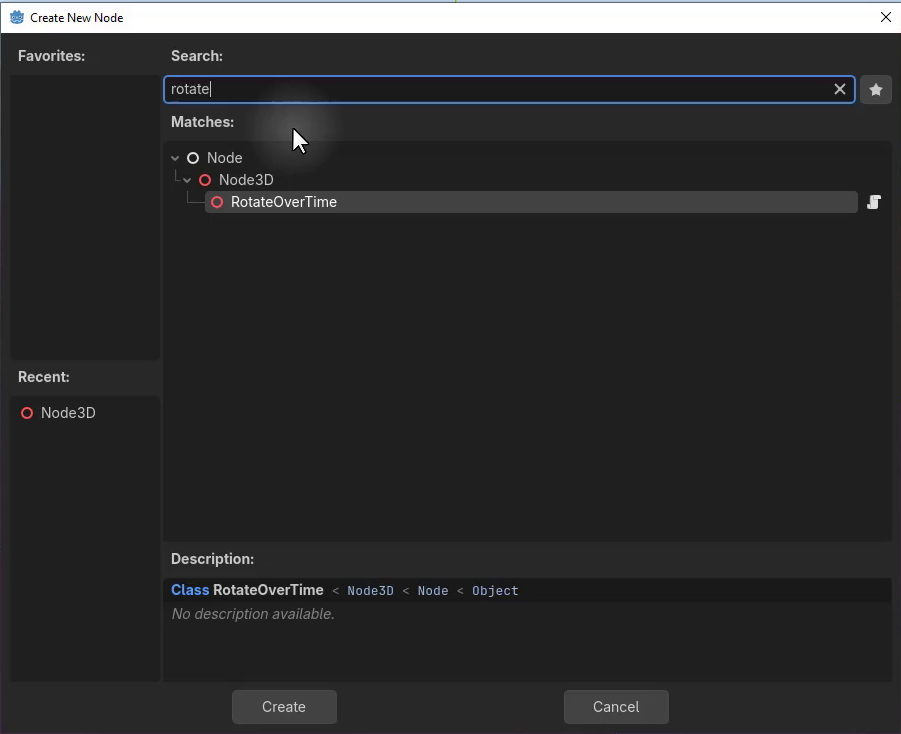The width and height of the screenshot is (901, 734).
Task: Select Node3D in the matches tree
Action: coord(246,180)
